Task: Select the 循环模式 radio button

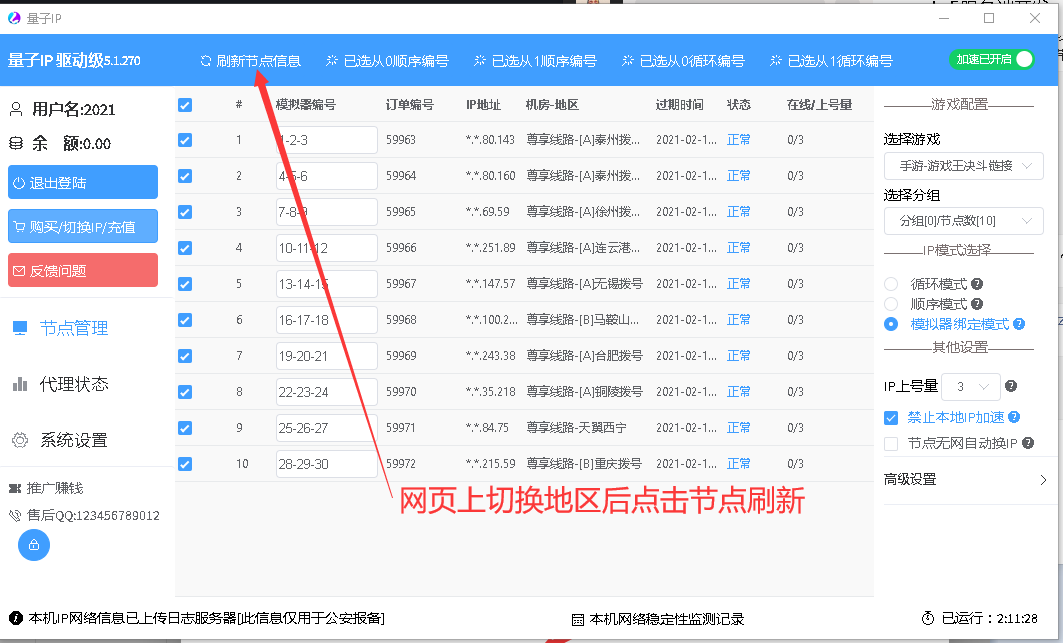Action: click(891, 284)
